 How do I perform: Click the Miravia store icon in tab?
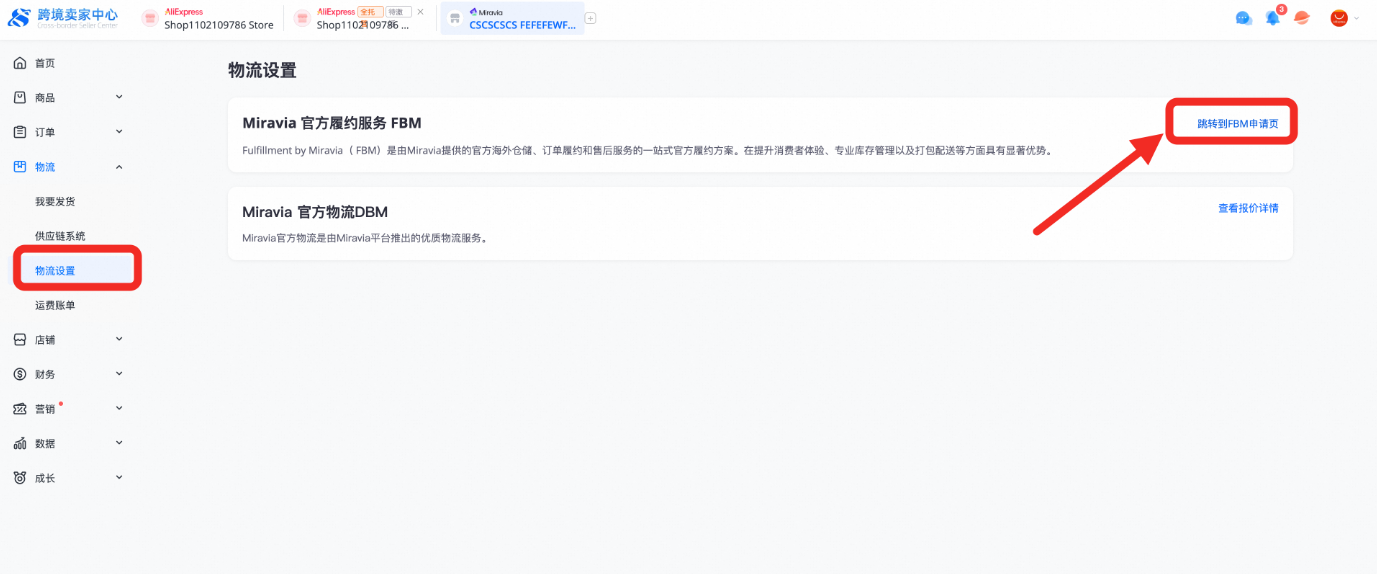(x=455, y=18)
